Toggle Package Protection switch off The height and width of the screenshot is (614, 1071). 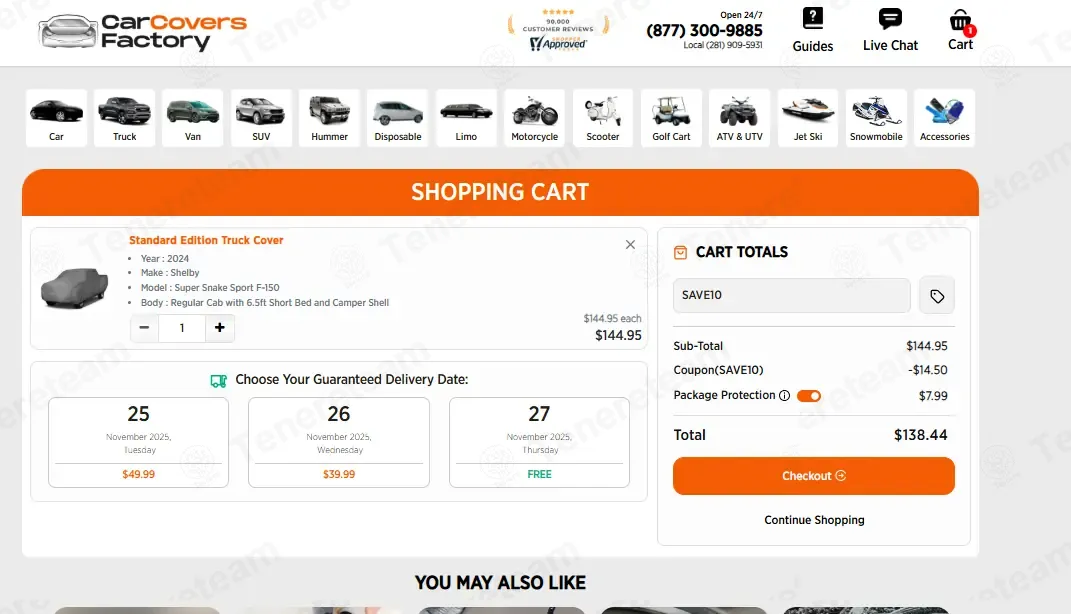coord(809,396)
